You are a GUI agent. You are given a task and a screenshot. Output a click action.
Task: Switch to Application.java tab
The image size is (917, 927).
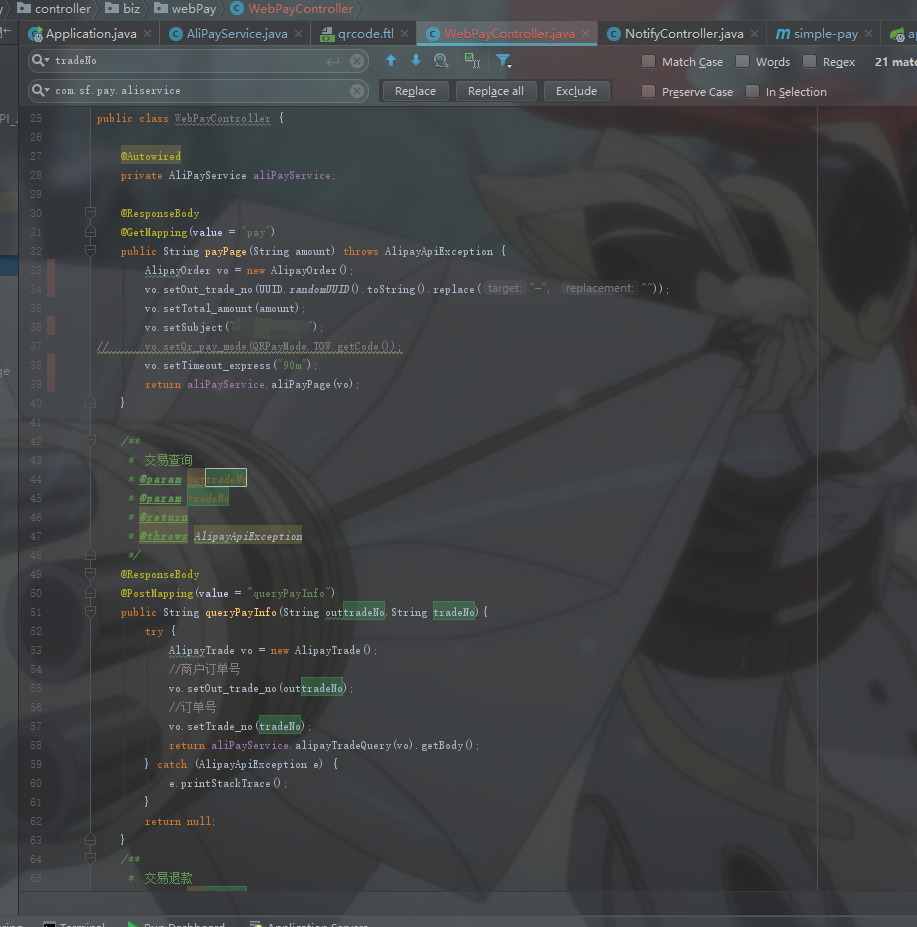91,34
